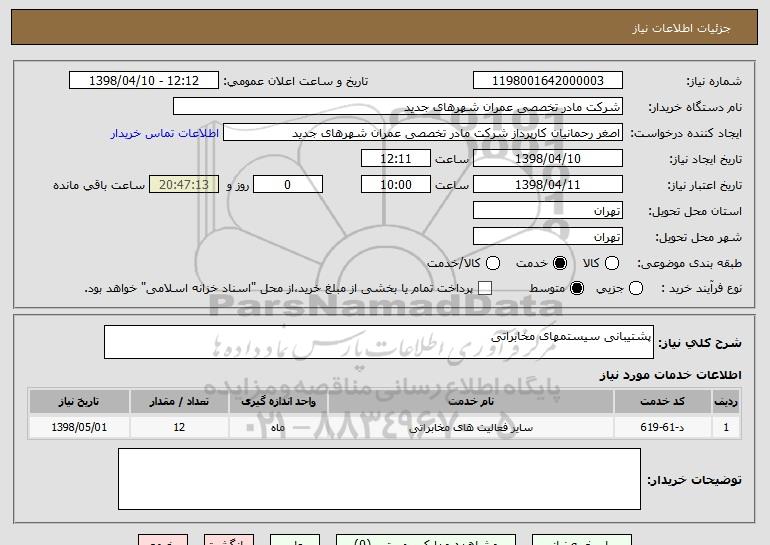The image size is (770, 545).
Task: Select the 'کالا/خدمت' category radio button
Action: [493, 263]
